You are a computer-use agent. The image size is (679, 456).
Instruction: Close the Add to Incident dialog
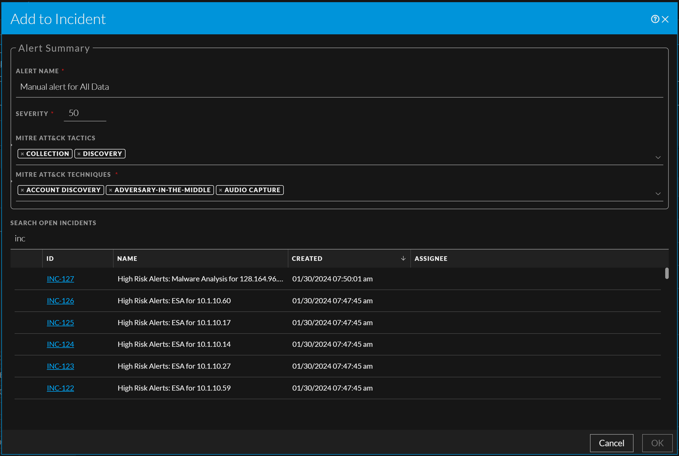(x=666, y=19)
